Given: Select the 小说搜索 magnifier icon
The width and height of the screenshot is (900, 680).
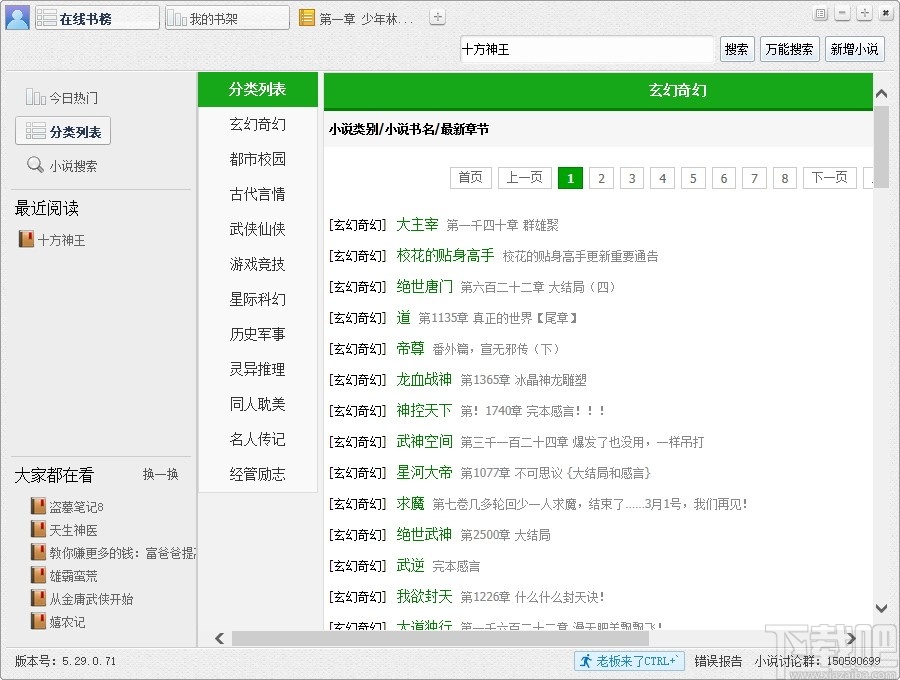Looking at the screenshot, I should point(35,165).
